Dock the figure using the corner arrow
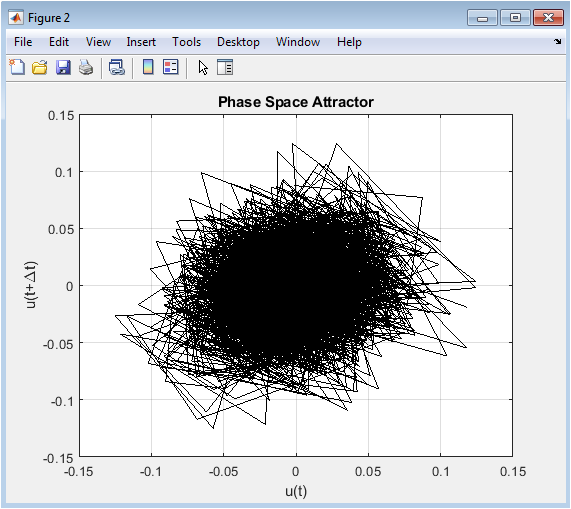The image size is (571, 509). 558,42
